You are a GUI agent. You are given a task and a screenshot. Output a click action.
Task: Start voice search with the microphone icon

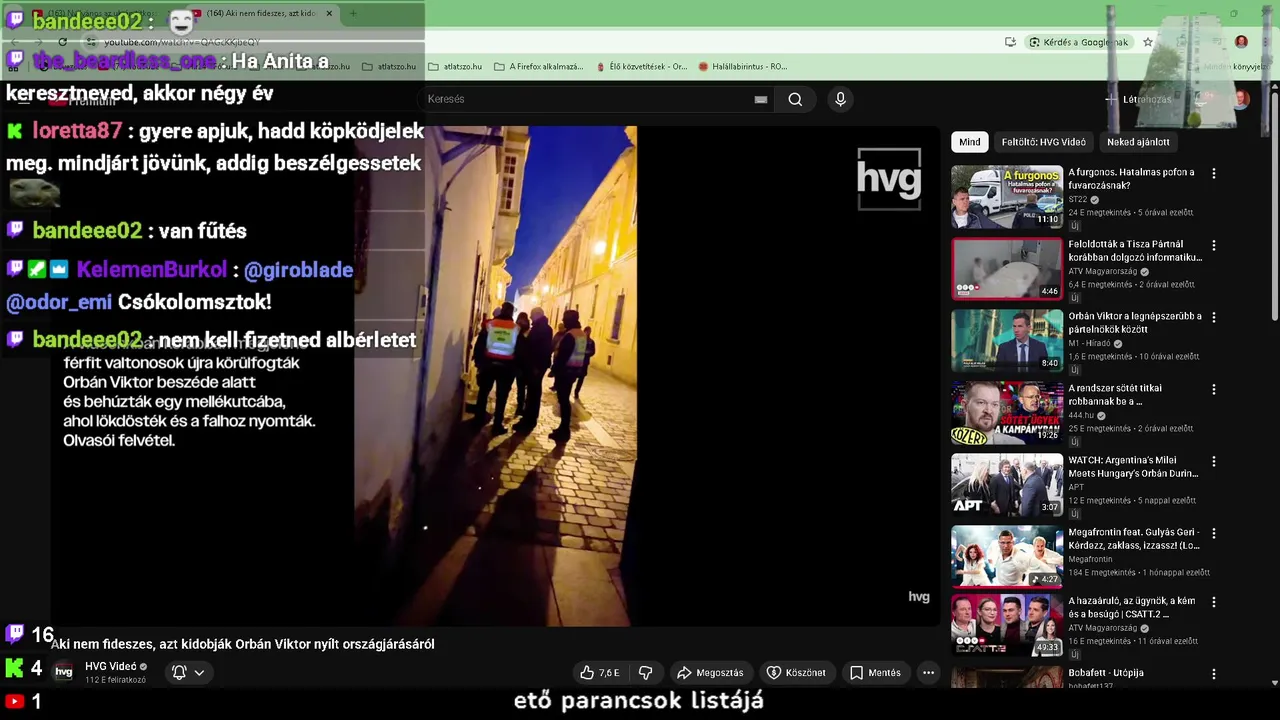coord(840,99)
